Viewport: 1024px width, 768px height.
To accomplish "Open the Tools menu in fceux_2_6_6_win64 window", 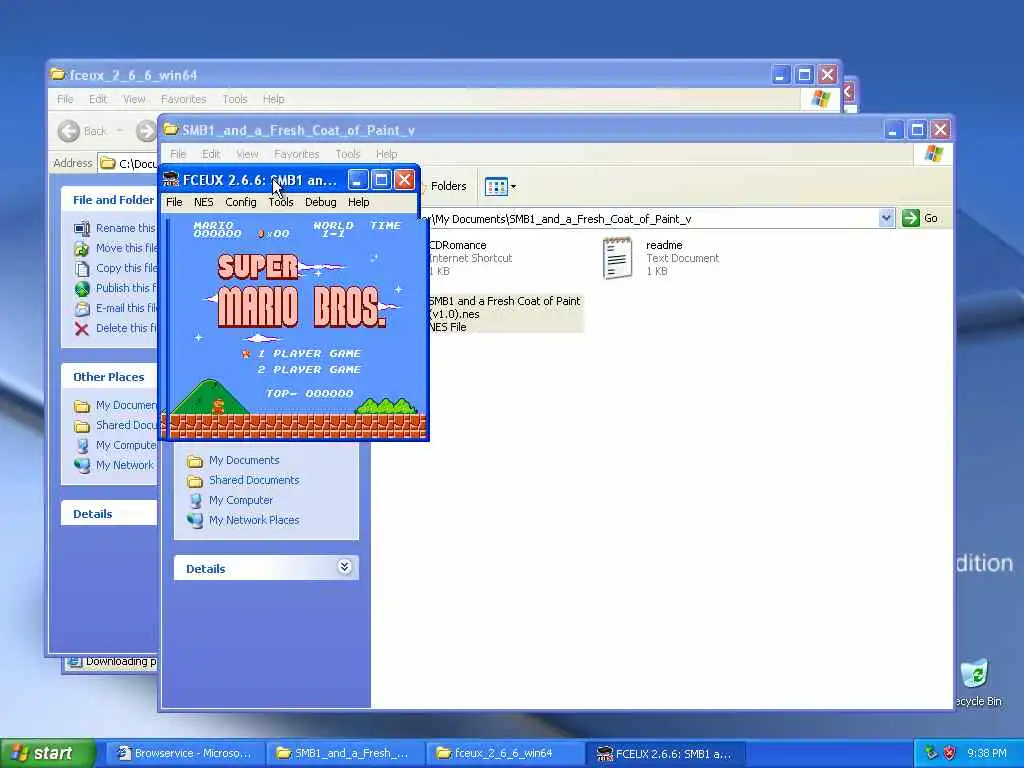I will (x=234, y=99).
